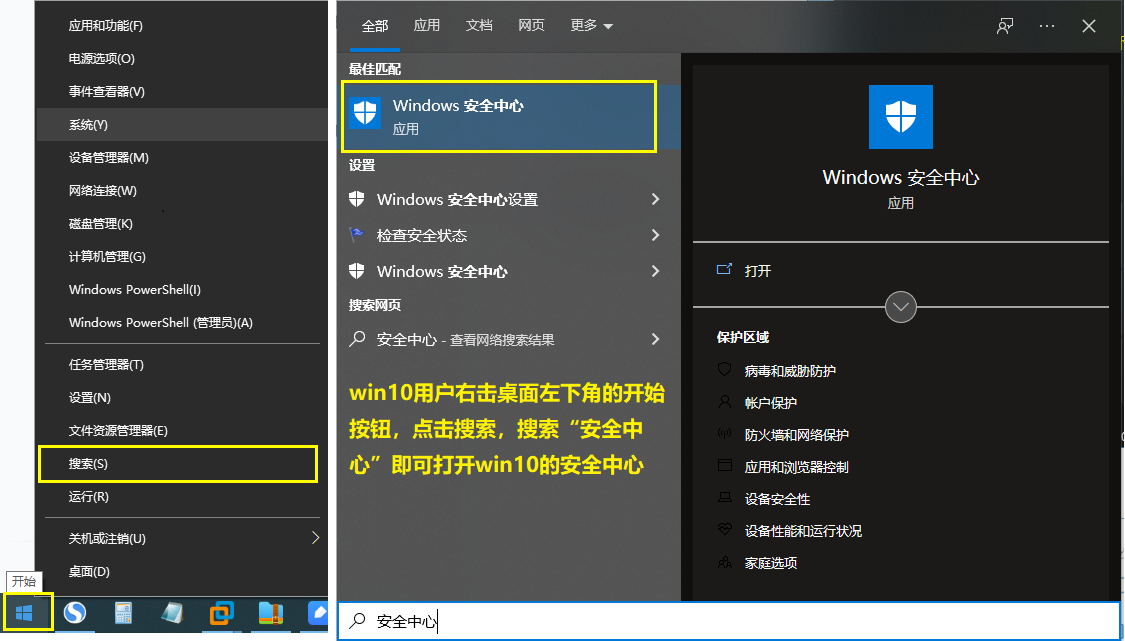Click the flag icon next to 检查安全状态
1125x641 pixels.
pos(357,235)
